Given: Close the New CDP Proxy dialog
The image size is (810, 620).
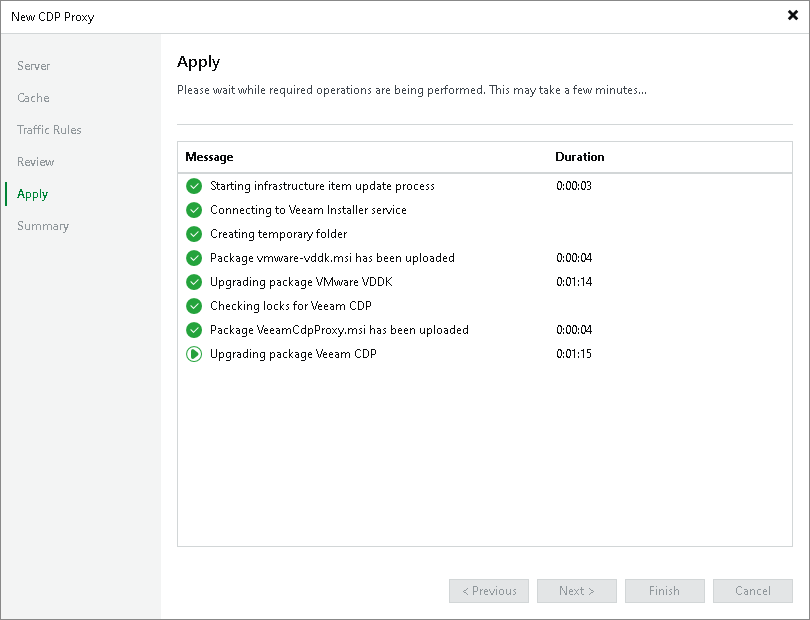Looking at the screenshot, I should point(792,16).
